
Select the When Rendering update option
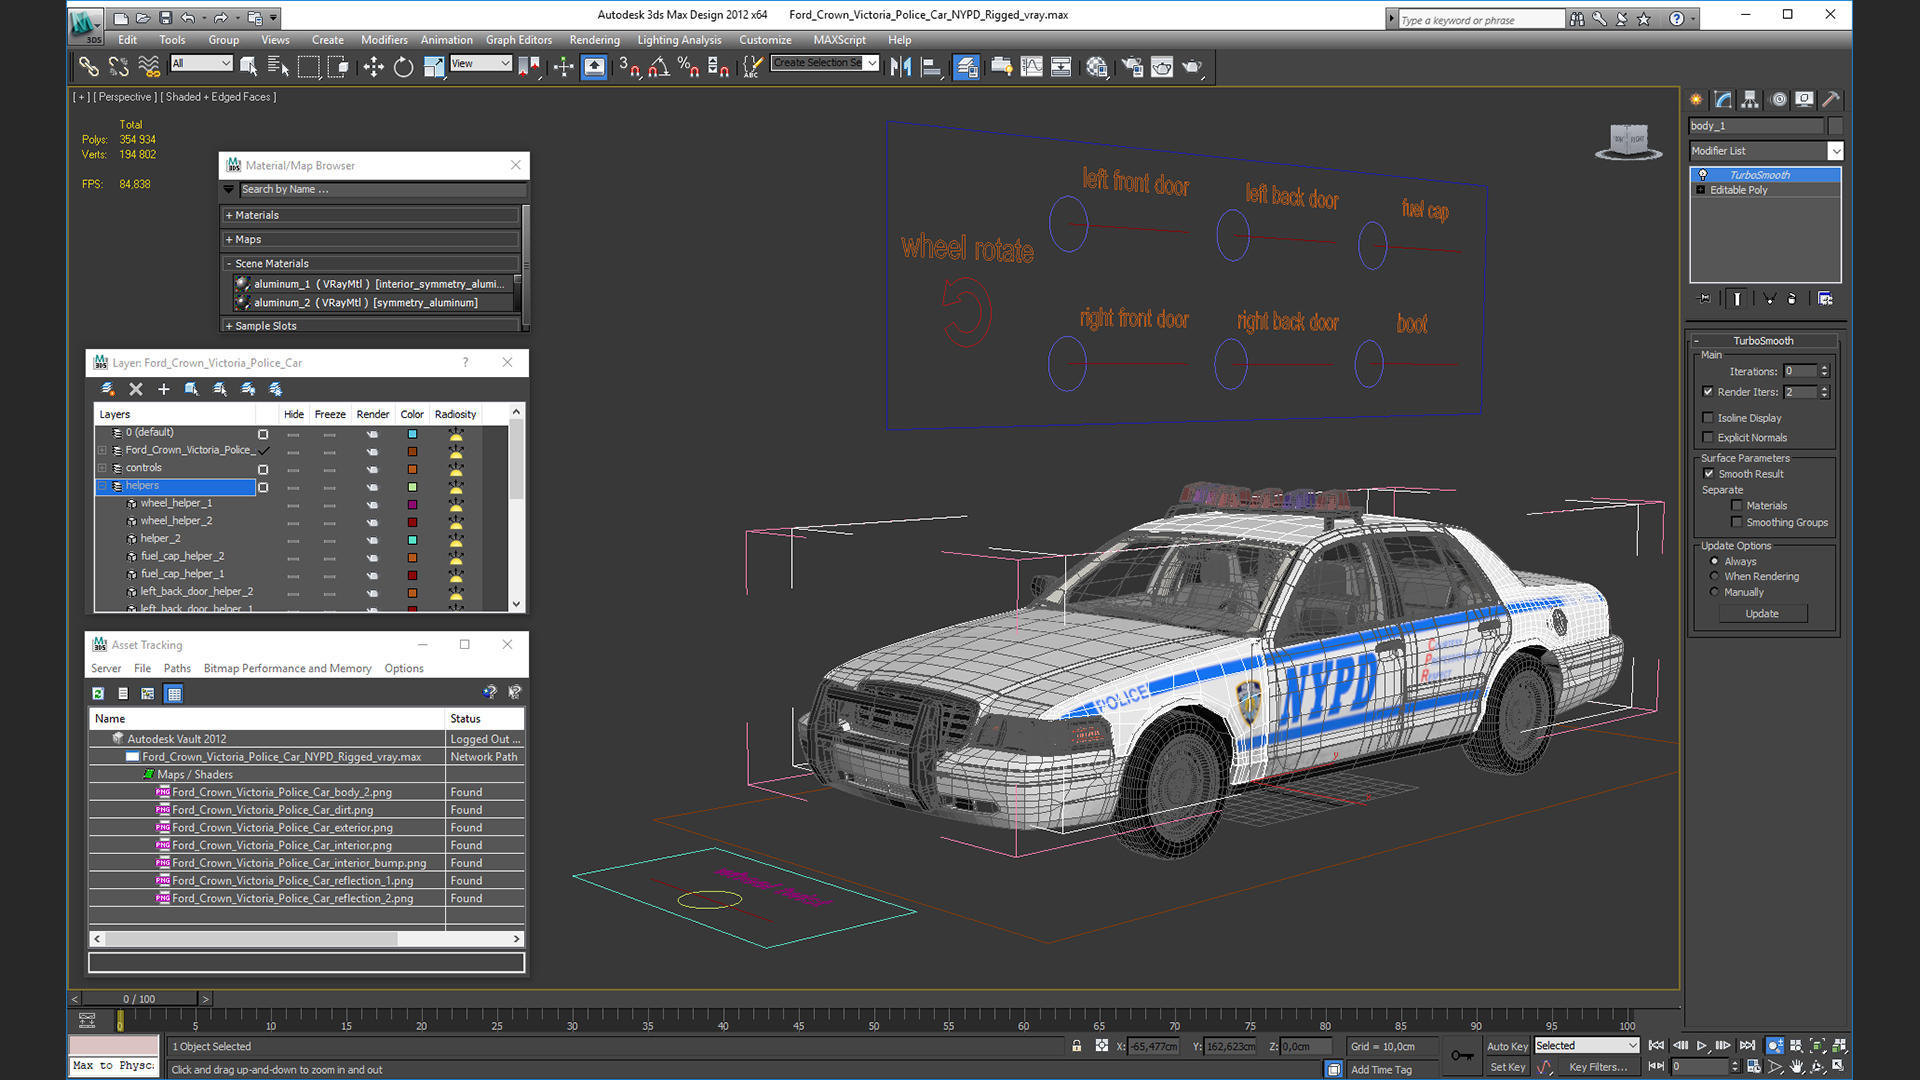(1715, 576)
